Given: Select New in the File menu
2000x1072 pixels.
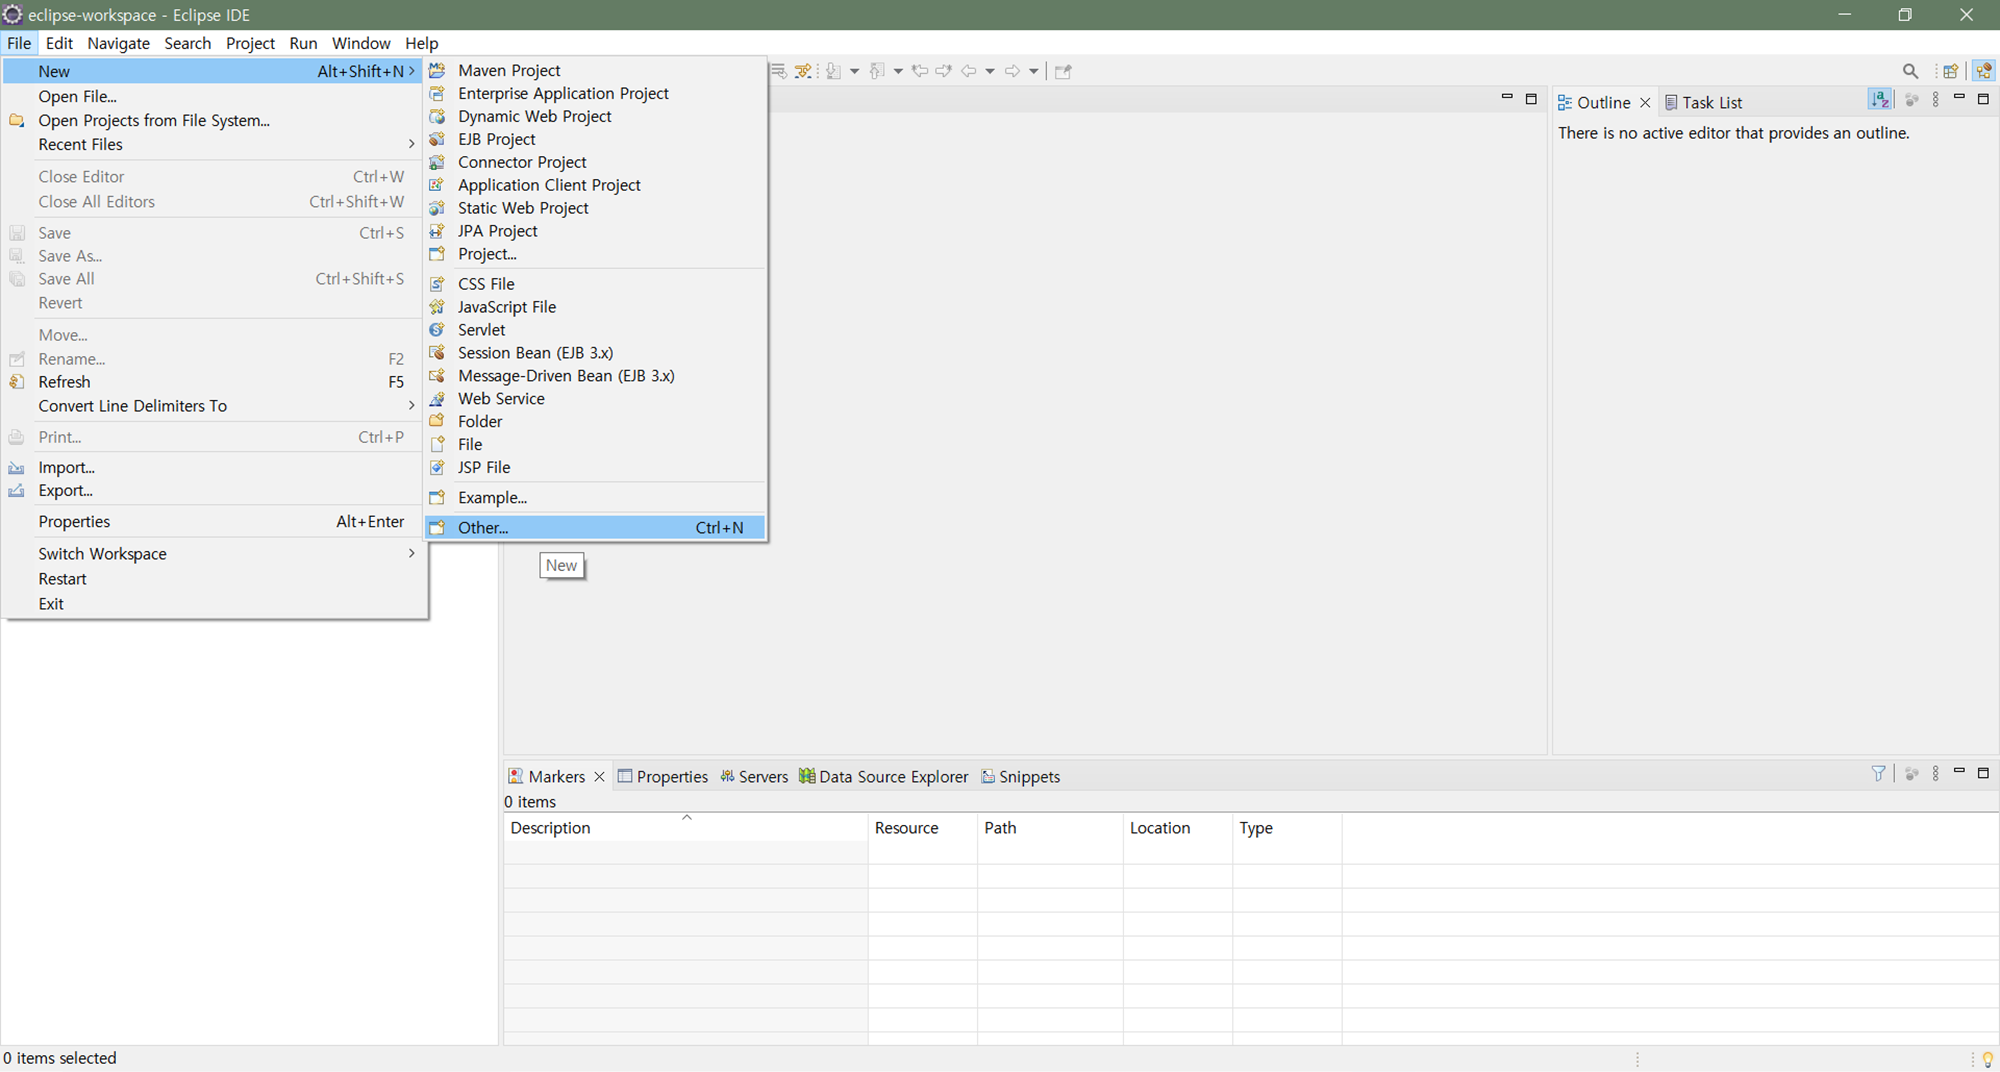Looking at the screenshot, I should (x=214, y=71).
